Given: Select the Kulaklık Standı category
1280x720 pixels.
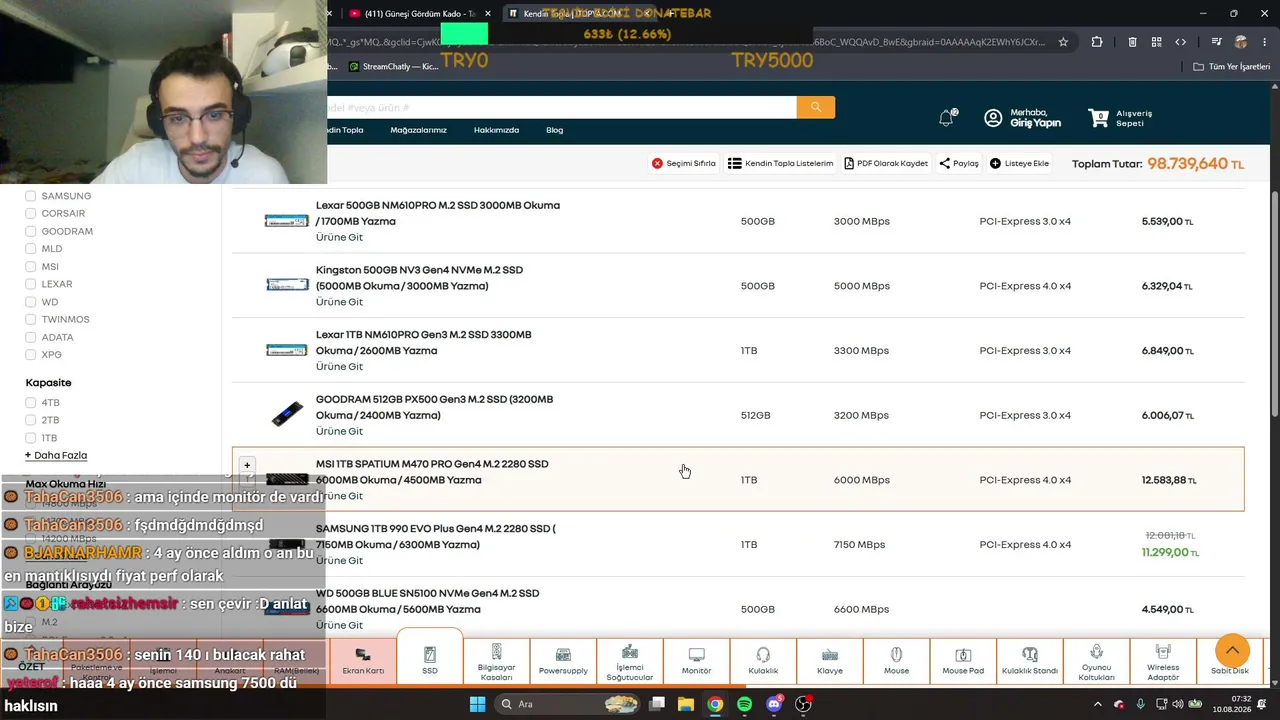Looking at the screenshot, I should (1030, 661).
